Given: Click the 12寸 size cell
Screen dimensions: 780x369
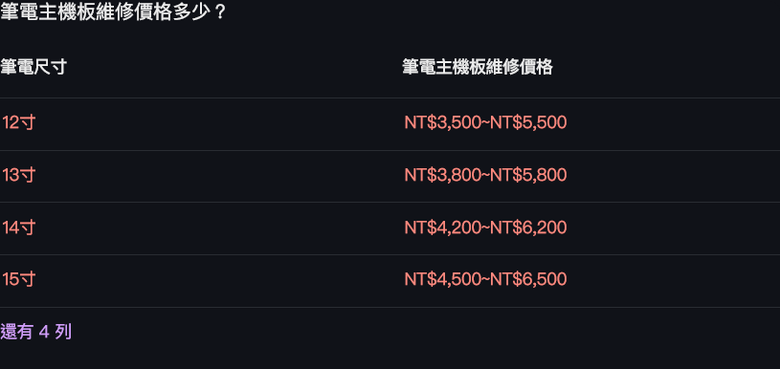Looking at the screenshot, I should 18,122.
